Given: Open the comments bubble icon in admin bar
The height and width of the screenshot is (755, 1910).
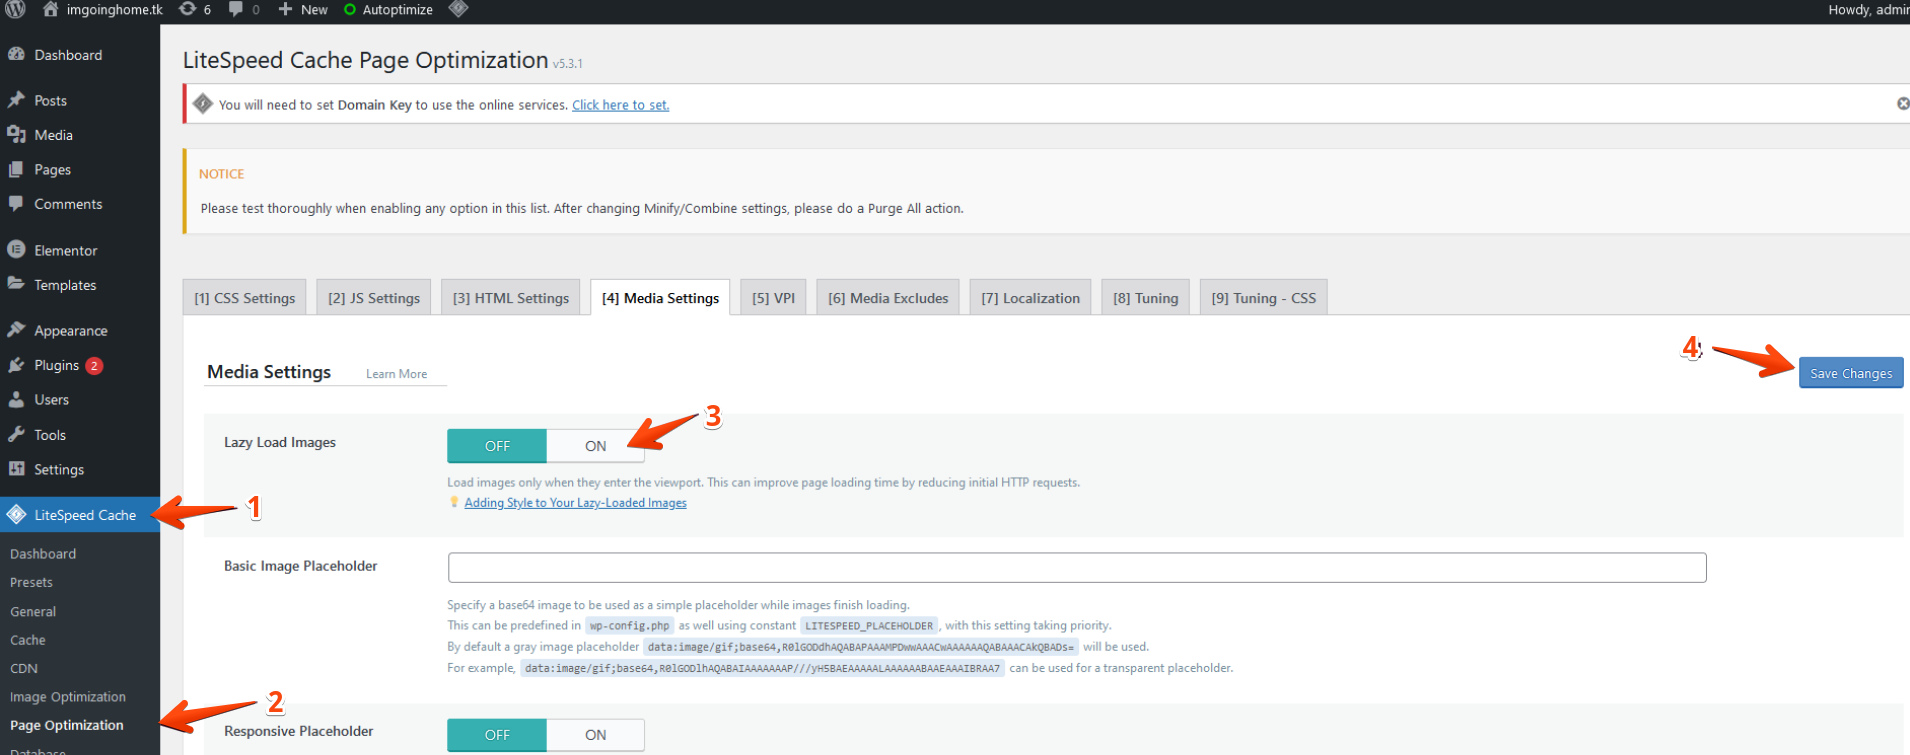Looking at the screenshot, I should (243, 9).
